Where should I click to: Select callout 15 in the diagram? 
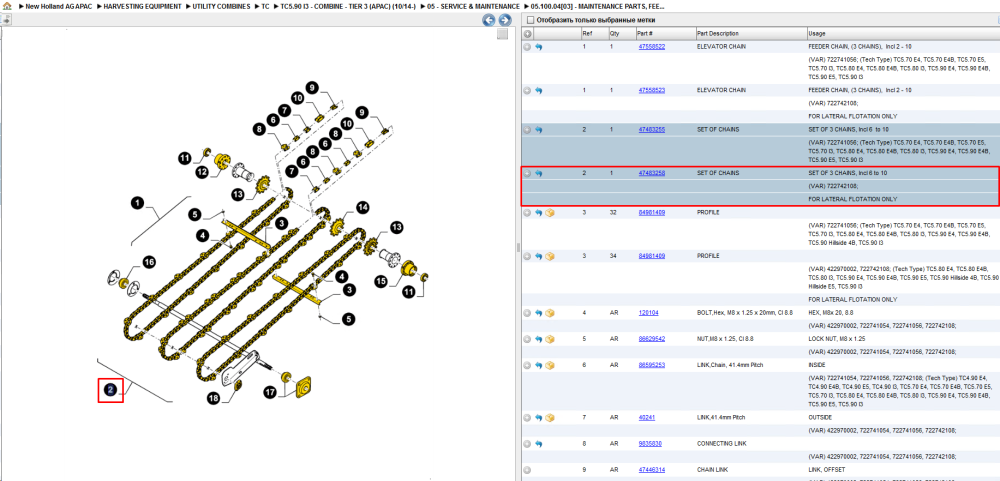[x=382, y=281]
